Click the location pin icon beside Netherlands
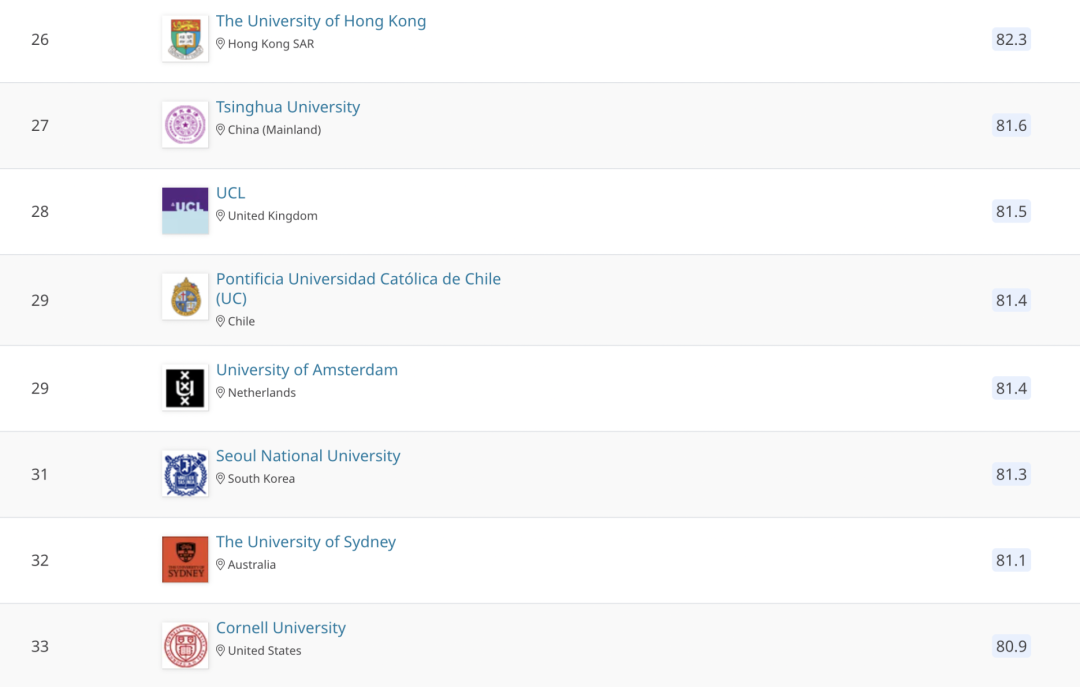The image size is (1080, 687). pos(221,393)
